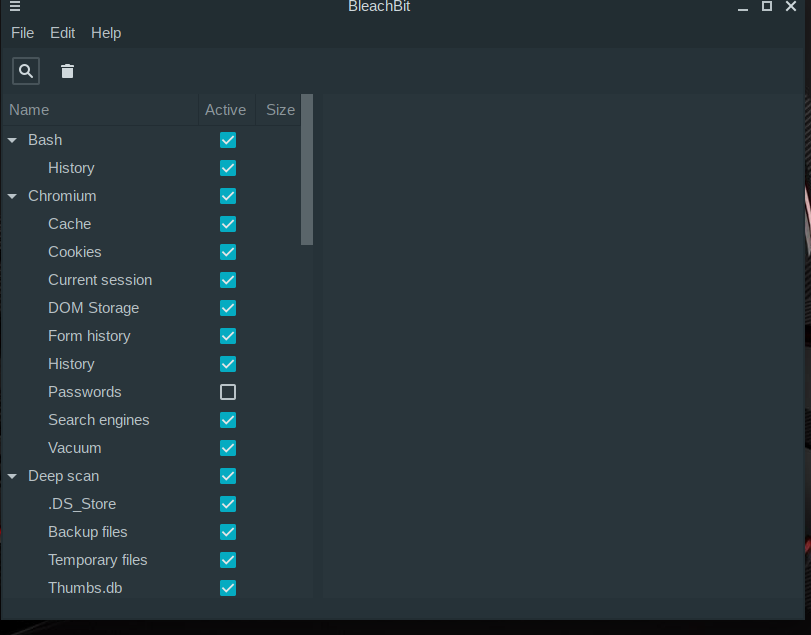Select the Form history item
This screenshot has height=635, width=811.
(89, 336)
